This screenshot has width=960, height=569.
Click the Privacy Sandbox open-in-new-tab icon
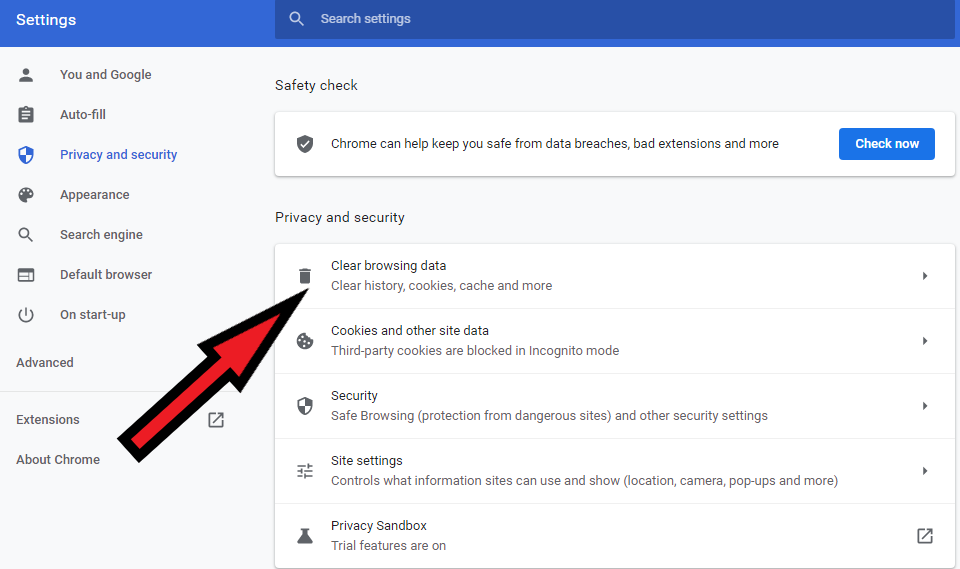click(924, 536)
